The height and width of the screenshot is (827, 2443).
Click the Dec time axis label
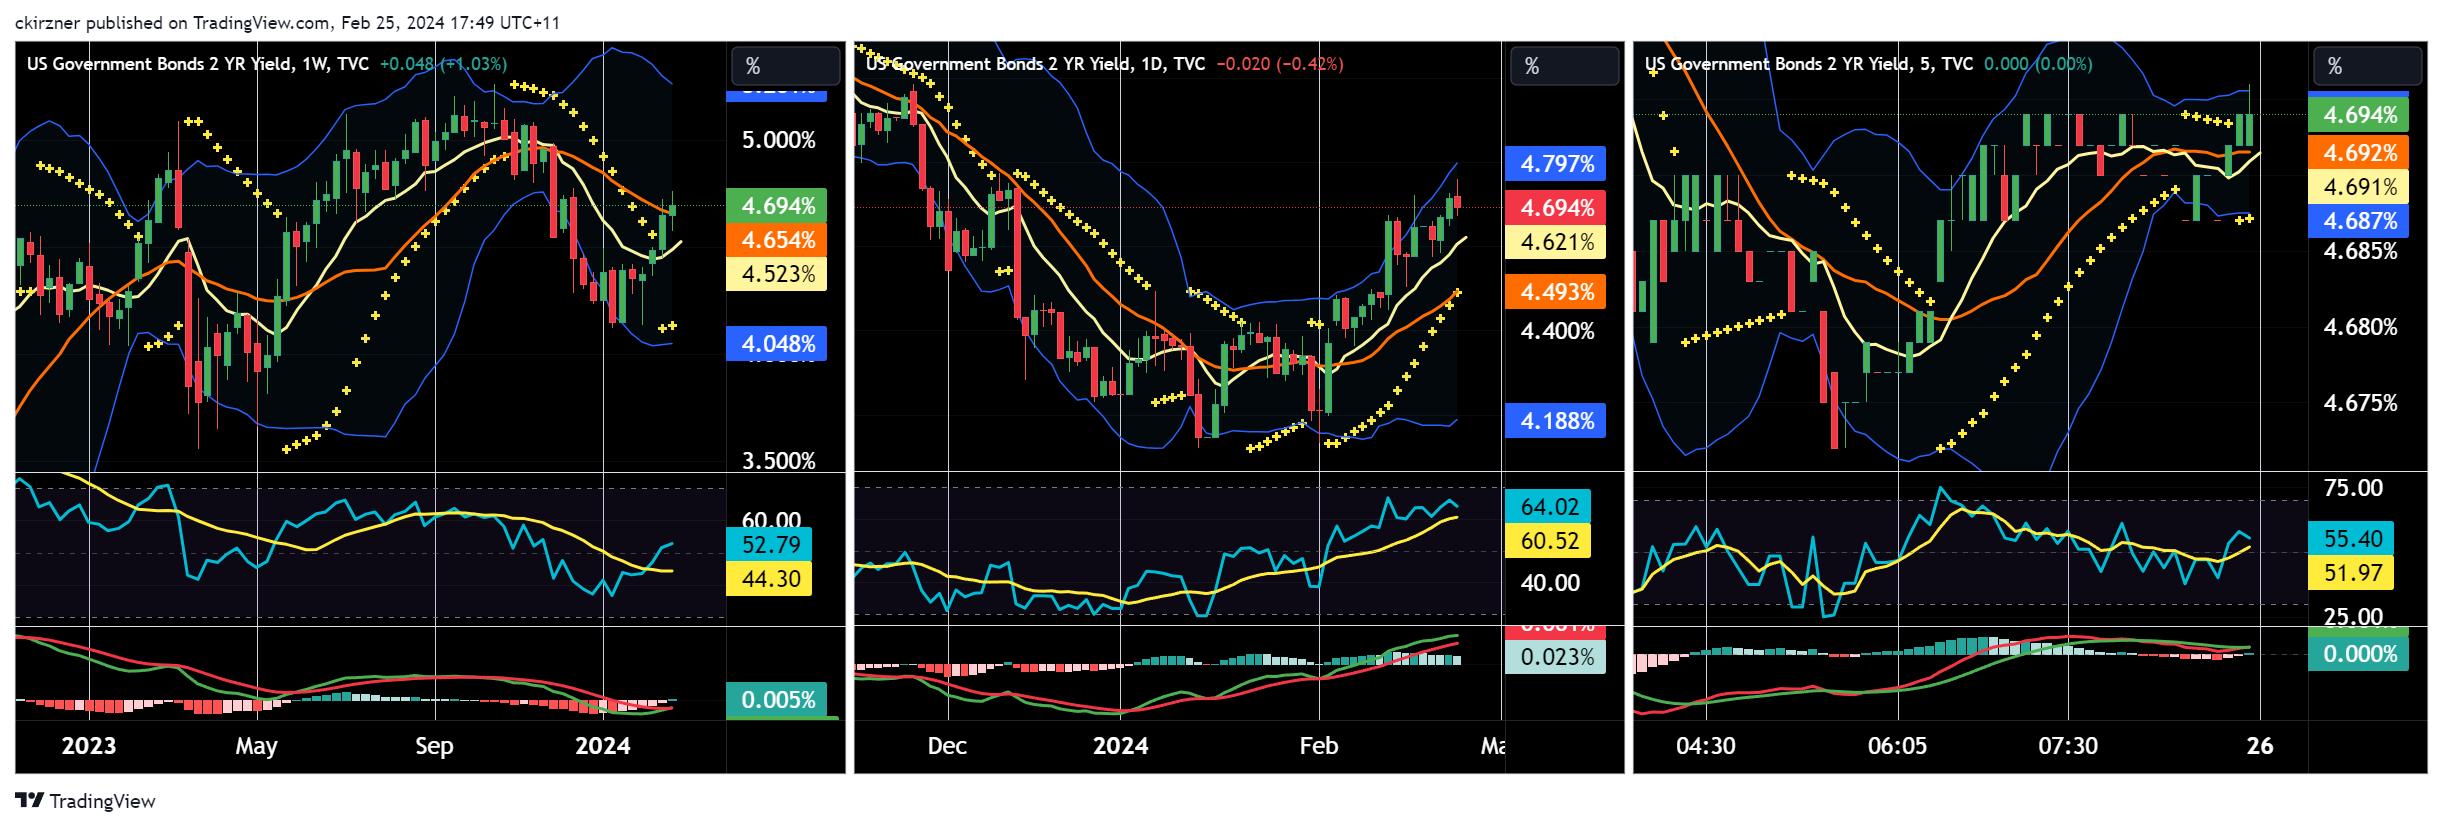pos(947,746)
